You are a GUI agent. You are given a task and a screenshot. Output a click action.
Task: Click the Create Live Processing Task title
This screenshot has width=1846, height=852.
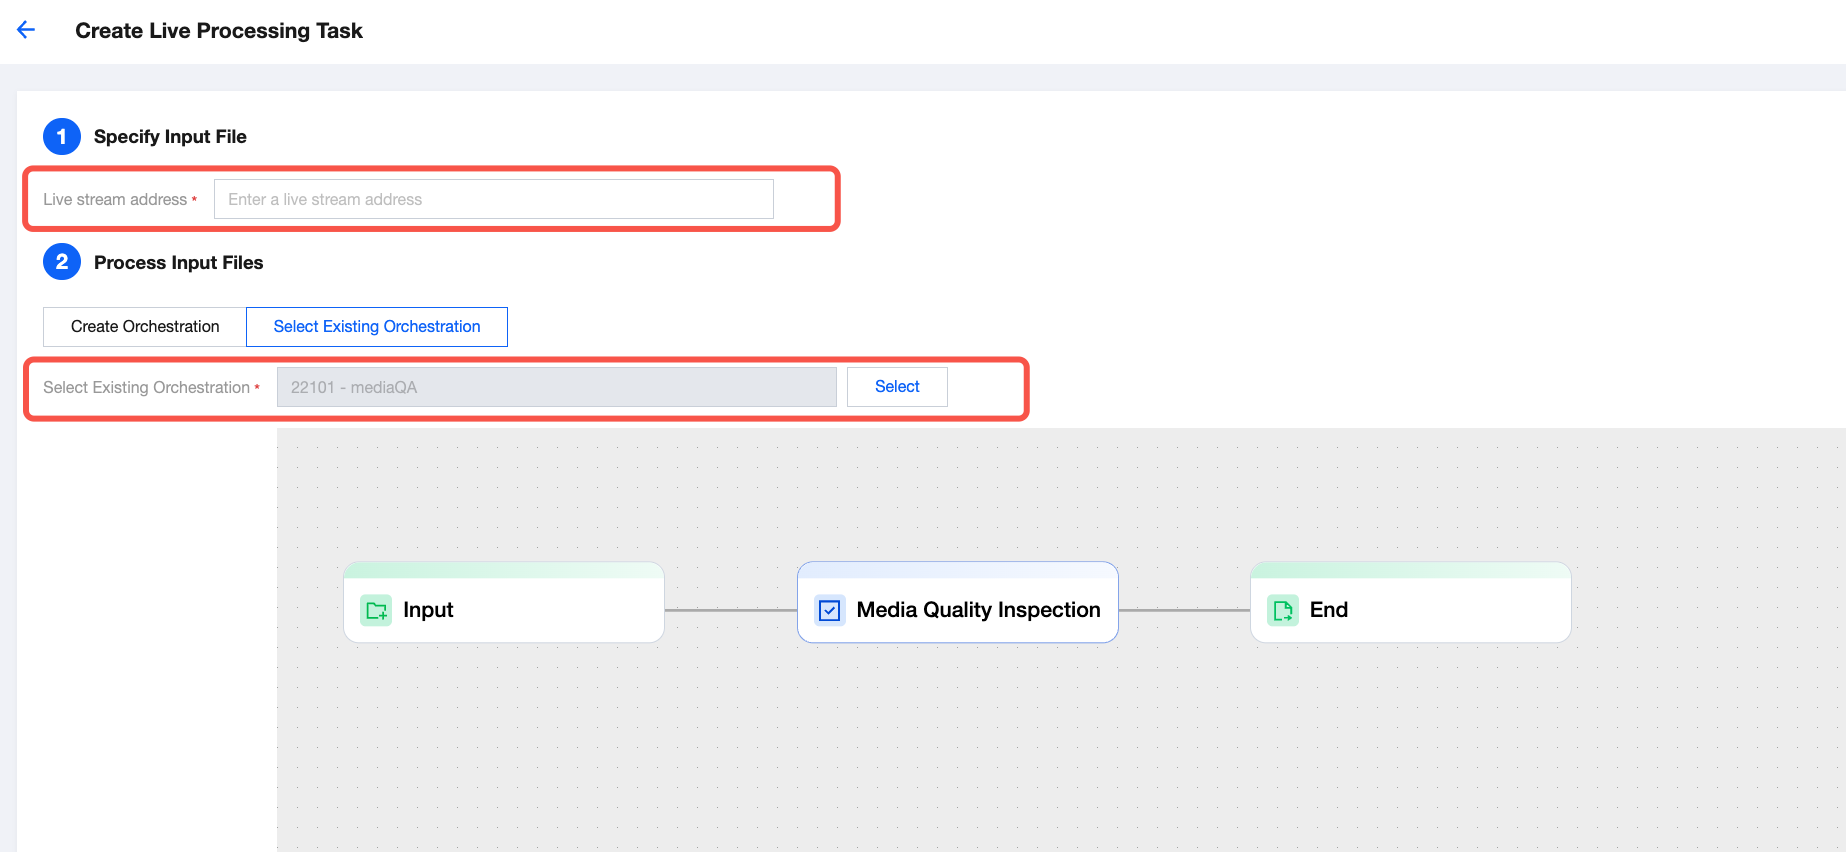coord(219,31)
